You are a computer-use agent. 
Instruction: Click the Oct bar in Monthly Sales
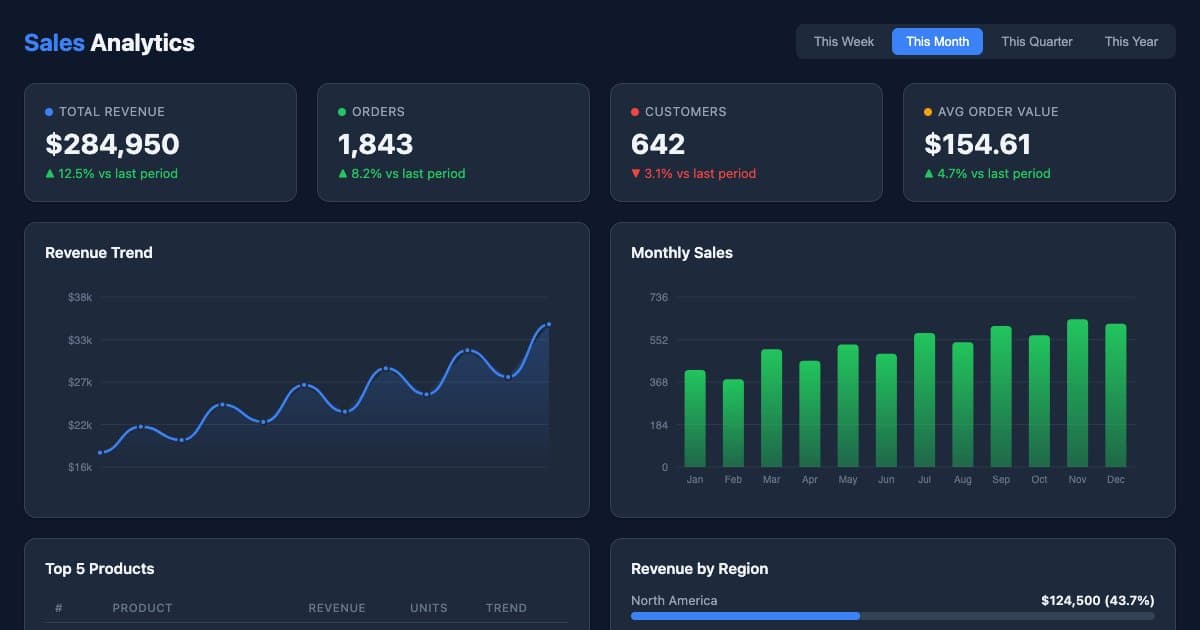point(1039,401)
